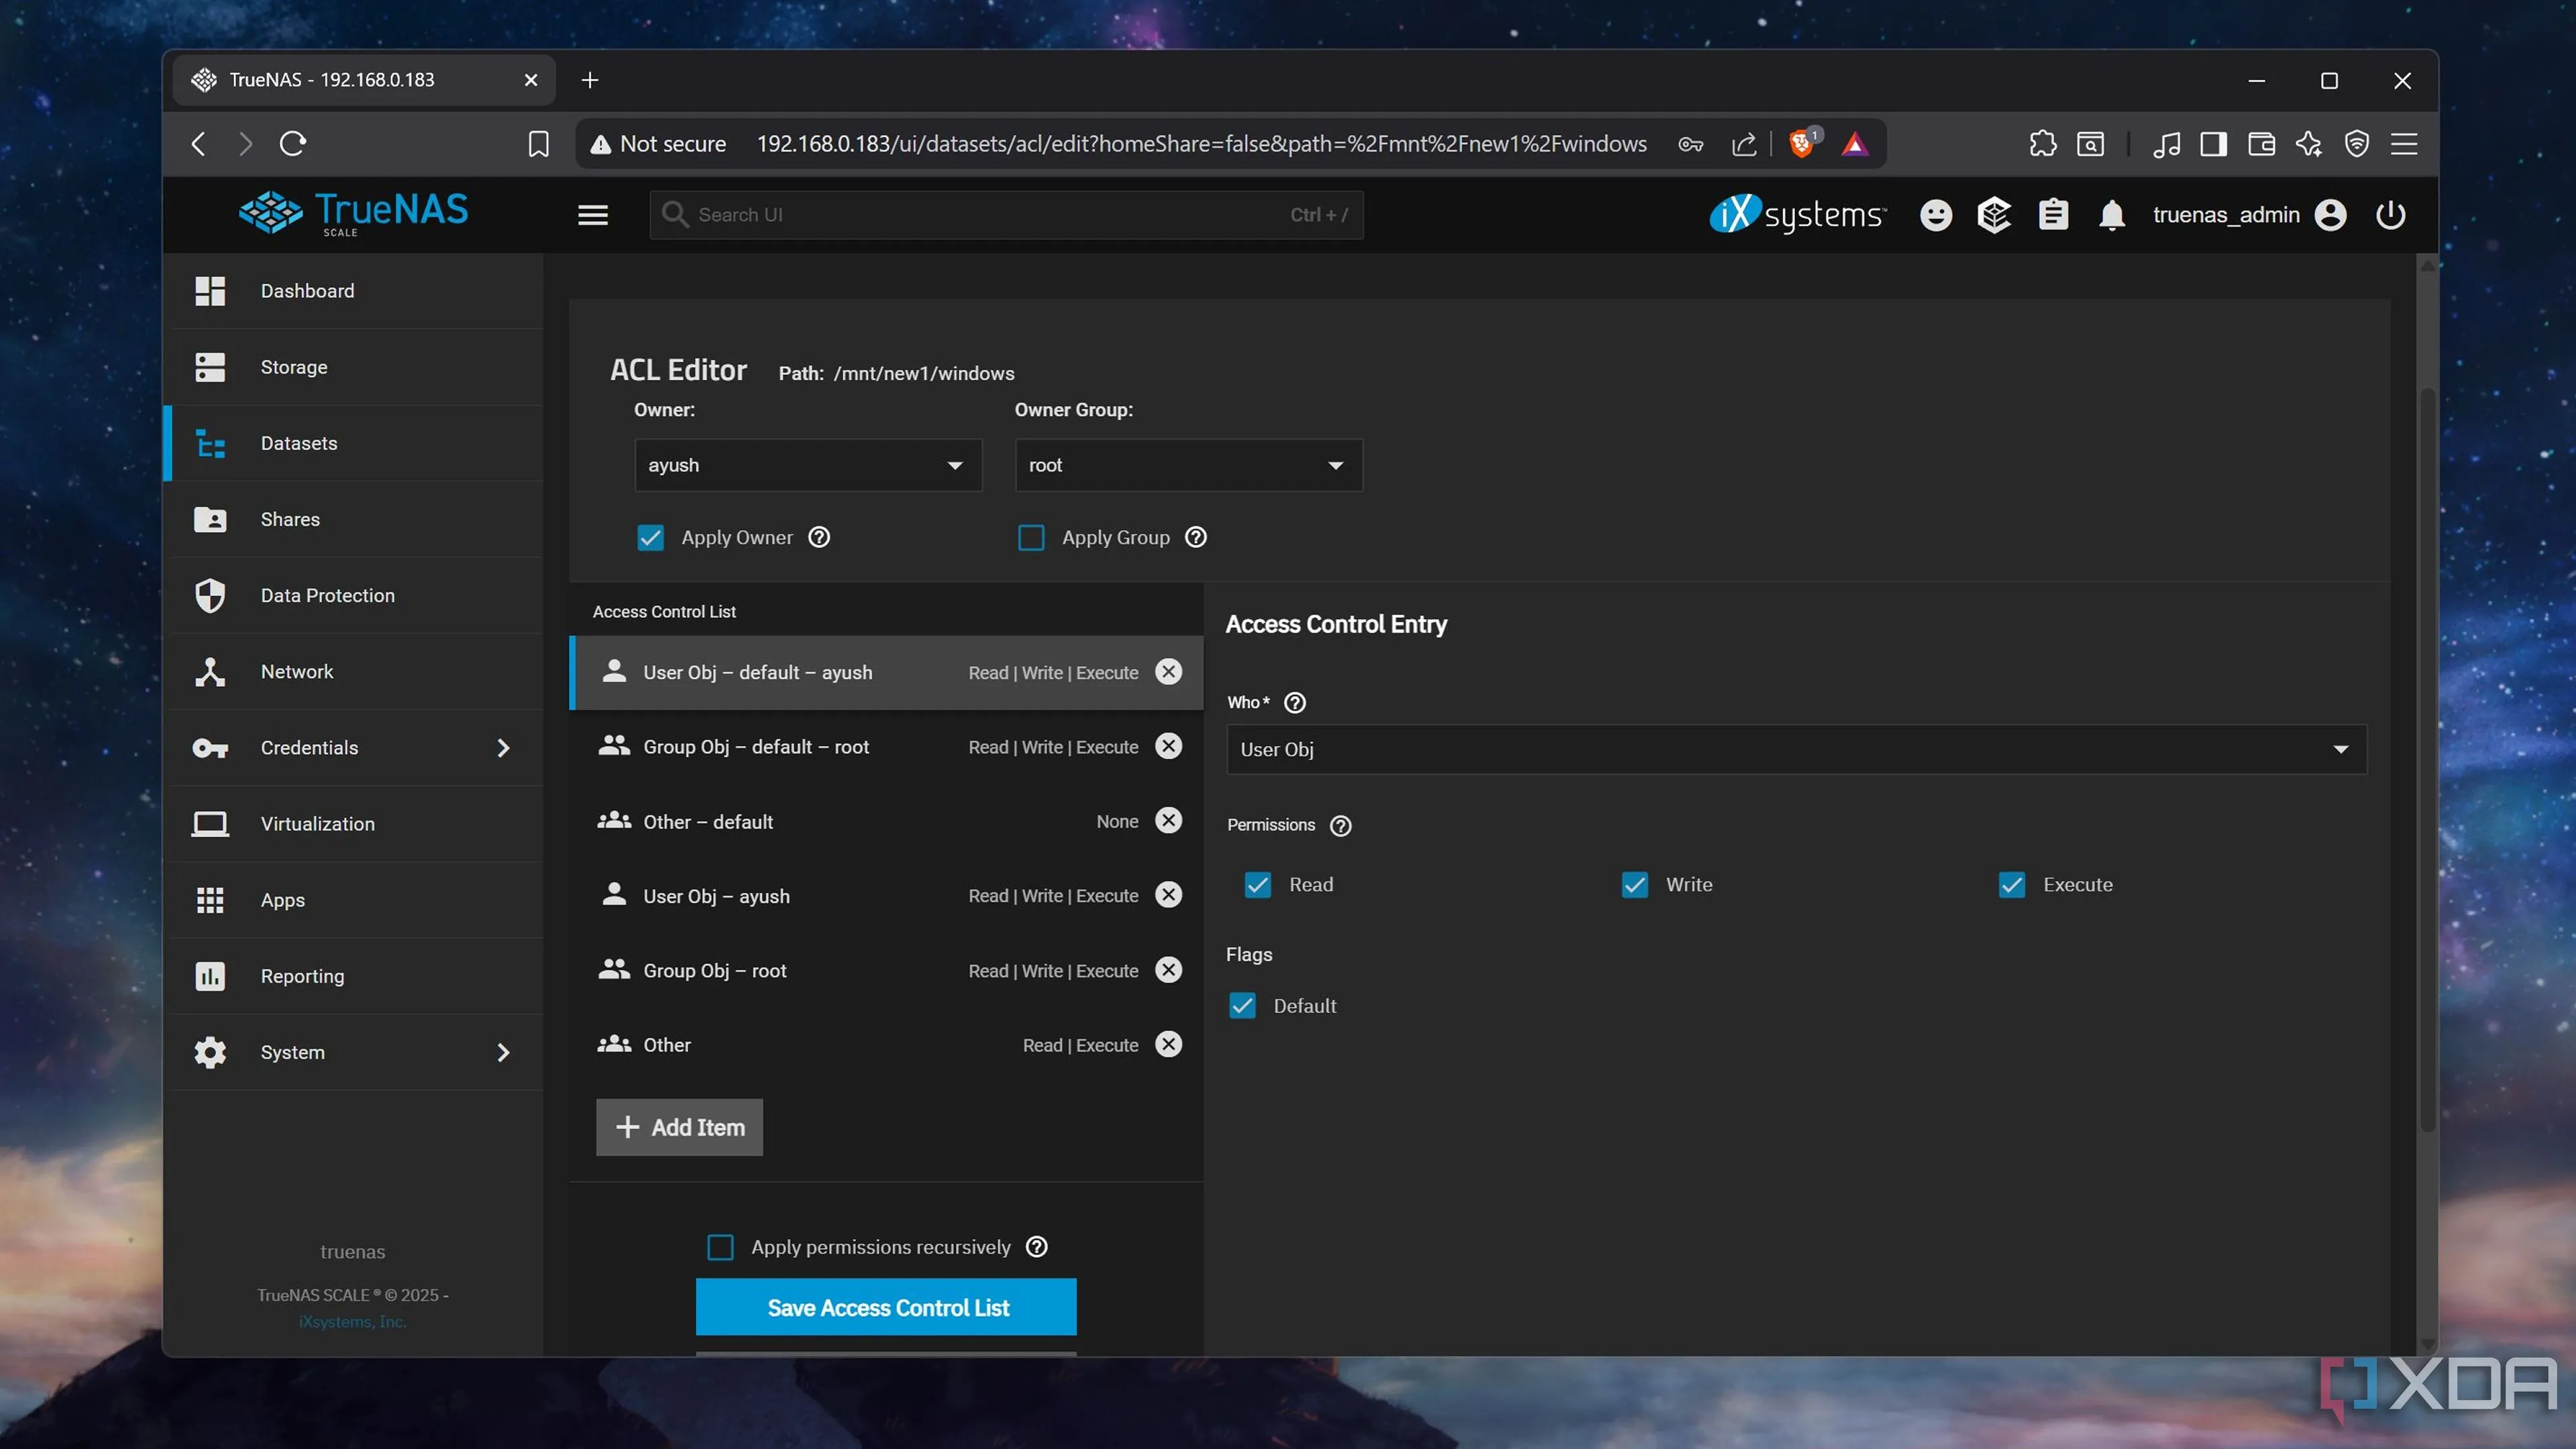
Task: Open the Who dropdown showing User Obj
Action: point(1796,749)
